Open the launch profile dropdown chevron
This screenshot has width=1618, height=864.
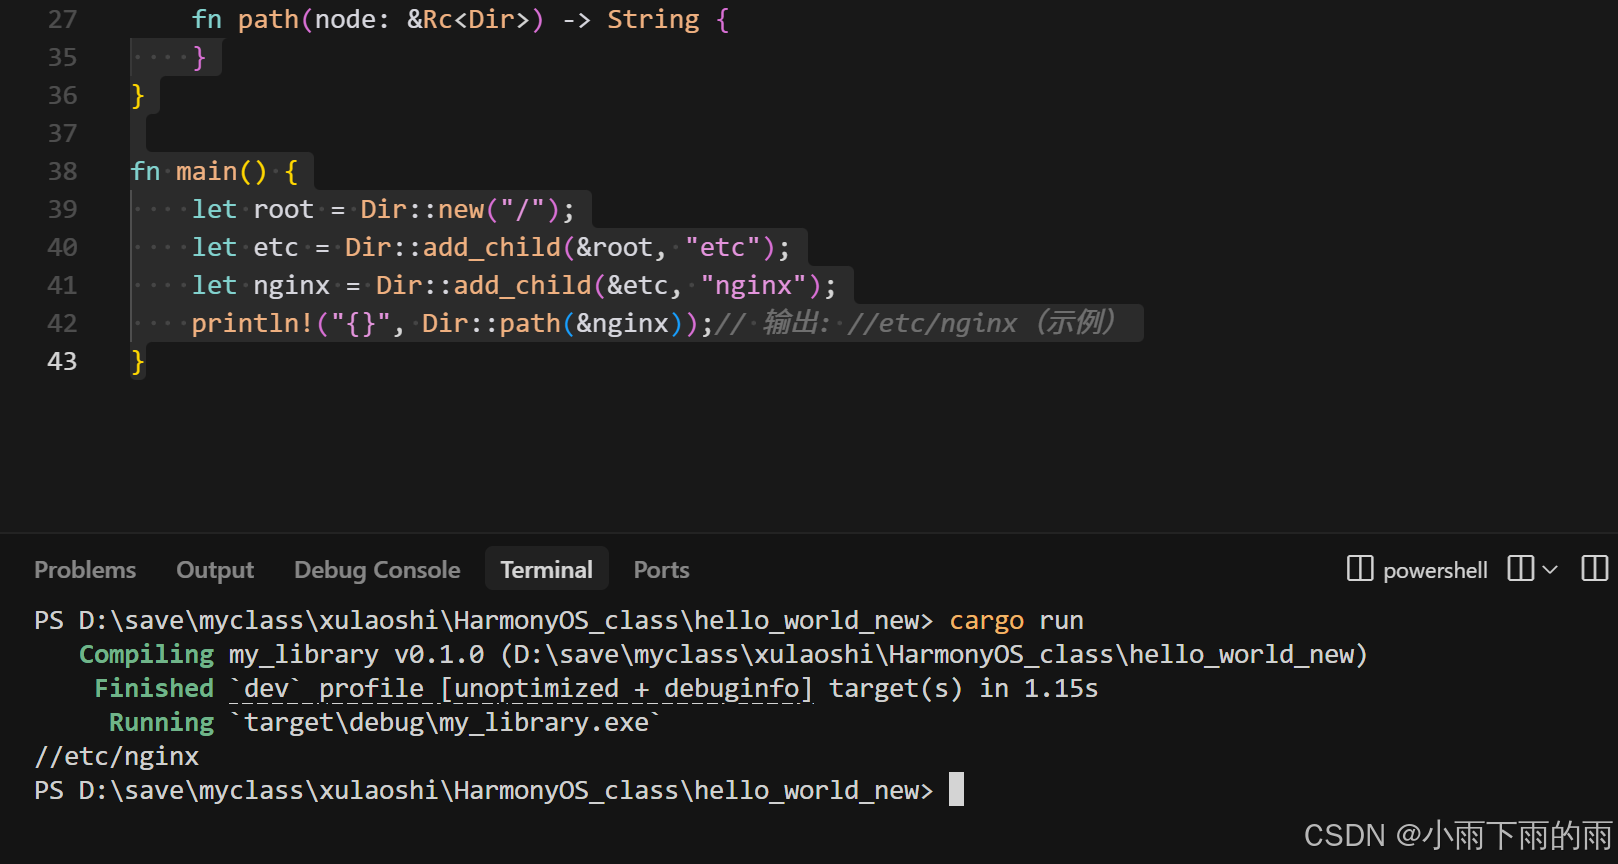tap(1550, 570)
